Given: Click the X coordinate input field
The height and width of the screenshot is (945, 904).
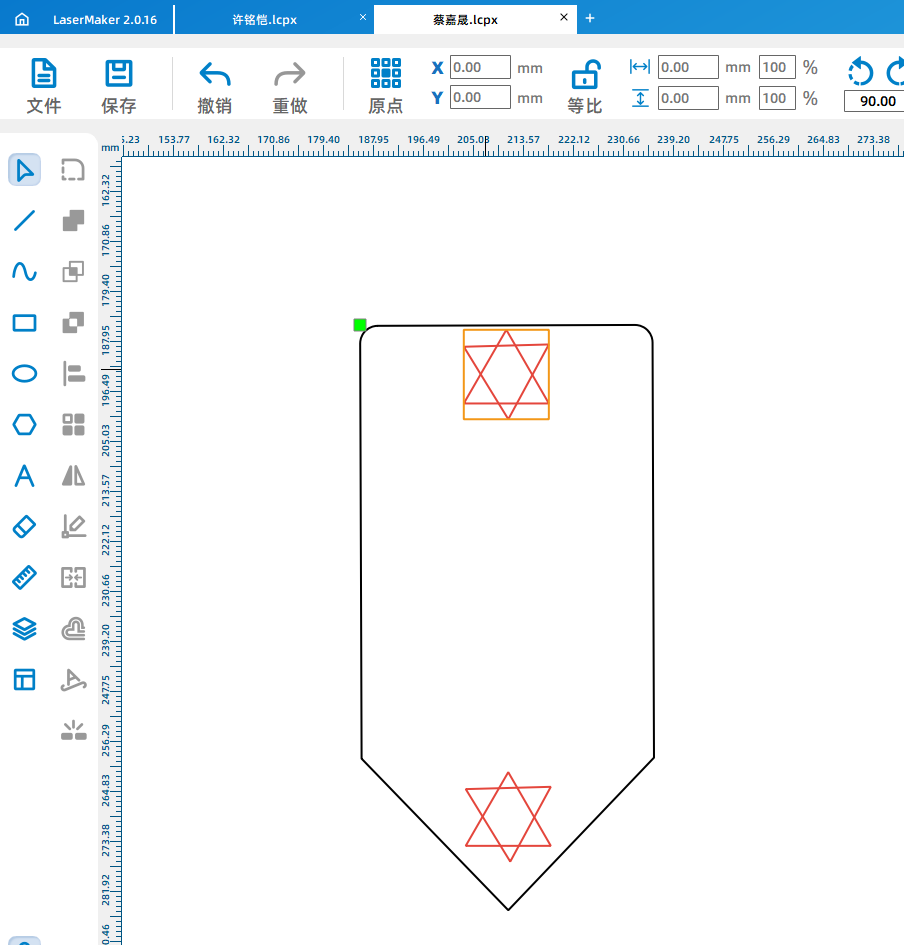Looking at the screenshot, I should pos(480,68).
